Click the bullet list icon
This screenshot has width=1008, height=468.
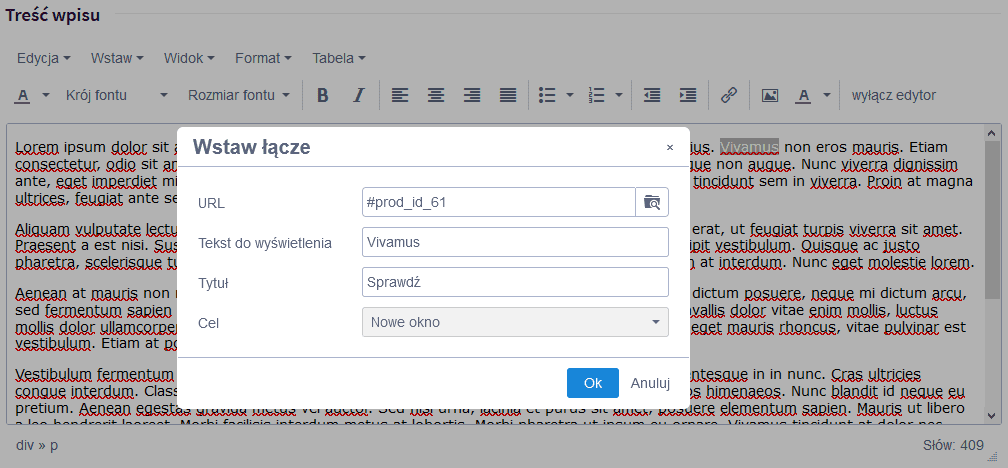coord(547,95)
